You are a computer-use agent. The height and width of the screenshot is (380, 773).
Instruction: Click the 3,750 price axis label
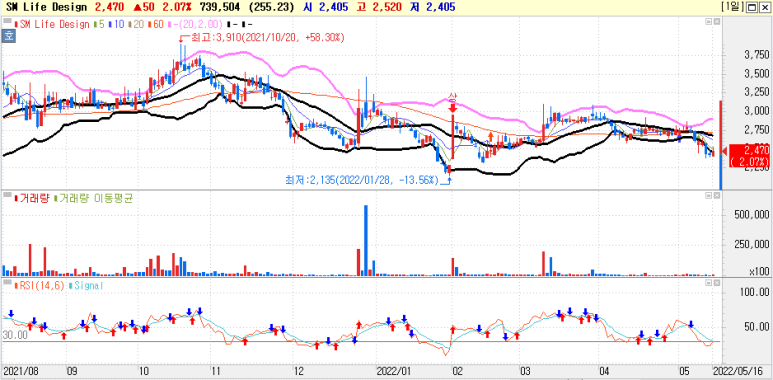pos(756,54)
